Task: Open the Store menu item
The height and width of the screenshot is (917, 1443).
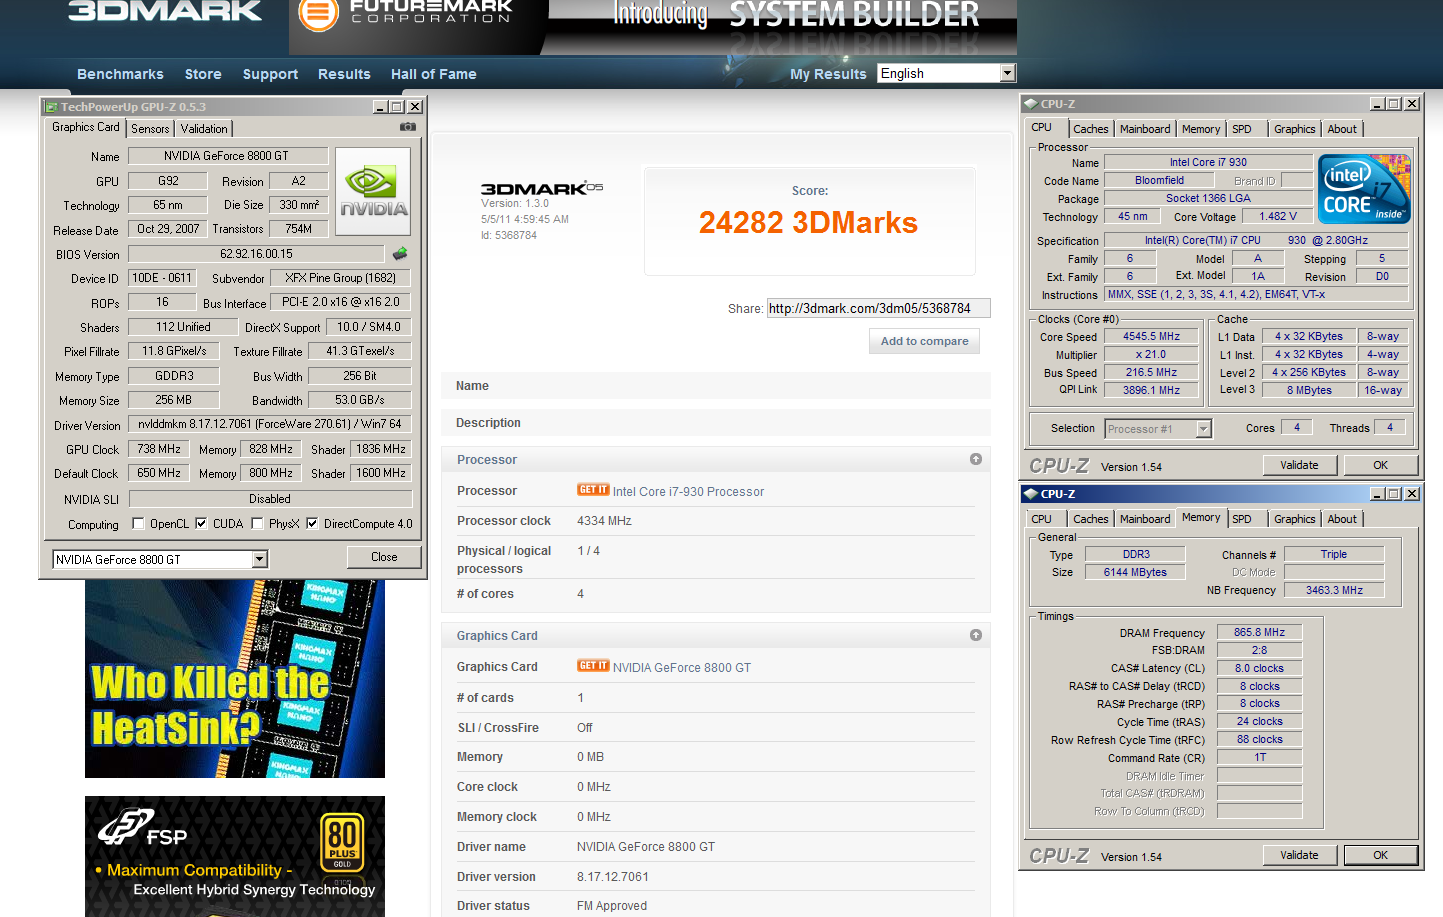Action: (203, 74)
